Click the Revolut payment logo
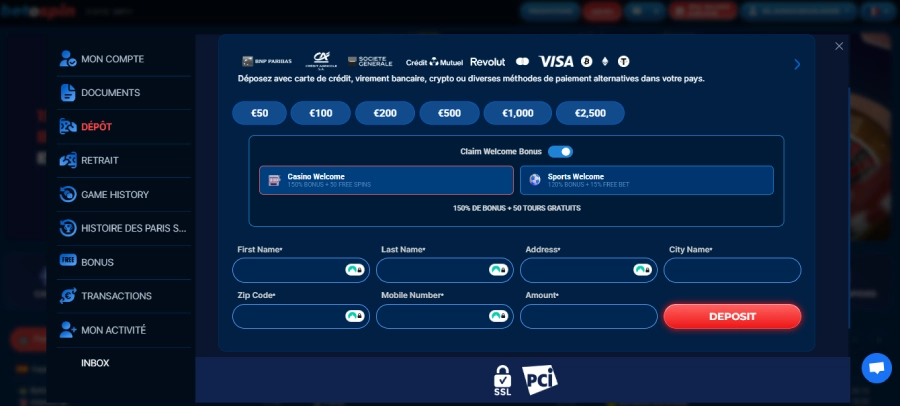Viewport: 900px width, 406px height. [487, 62]
